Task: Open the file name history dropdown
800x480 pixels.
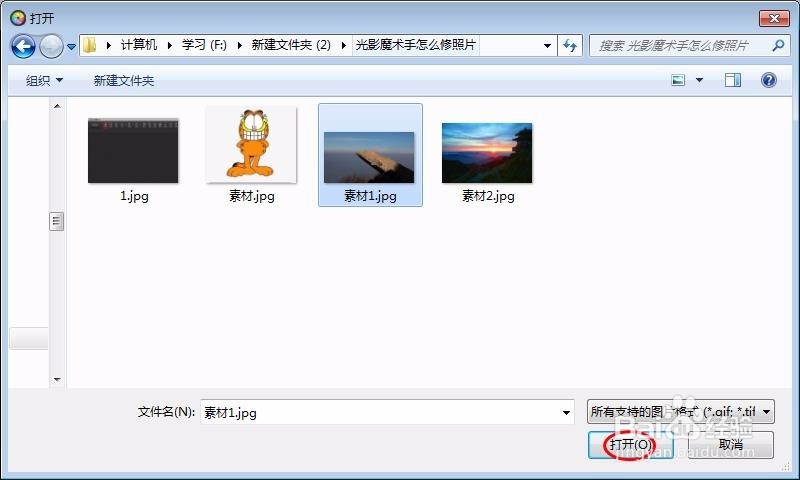Action: 566,412
